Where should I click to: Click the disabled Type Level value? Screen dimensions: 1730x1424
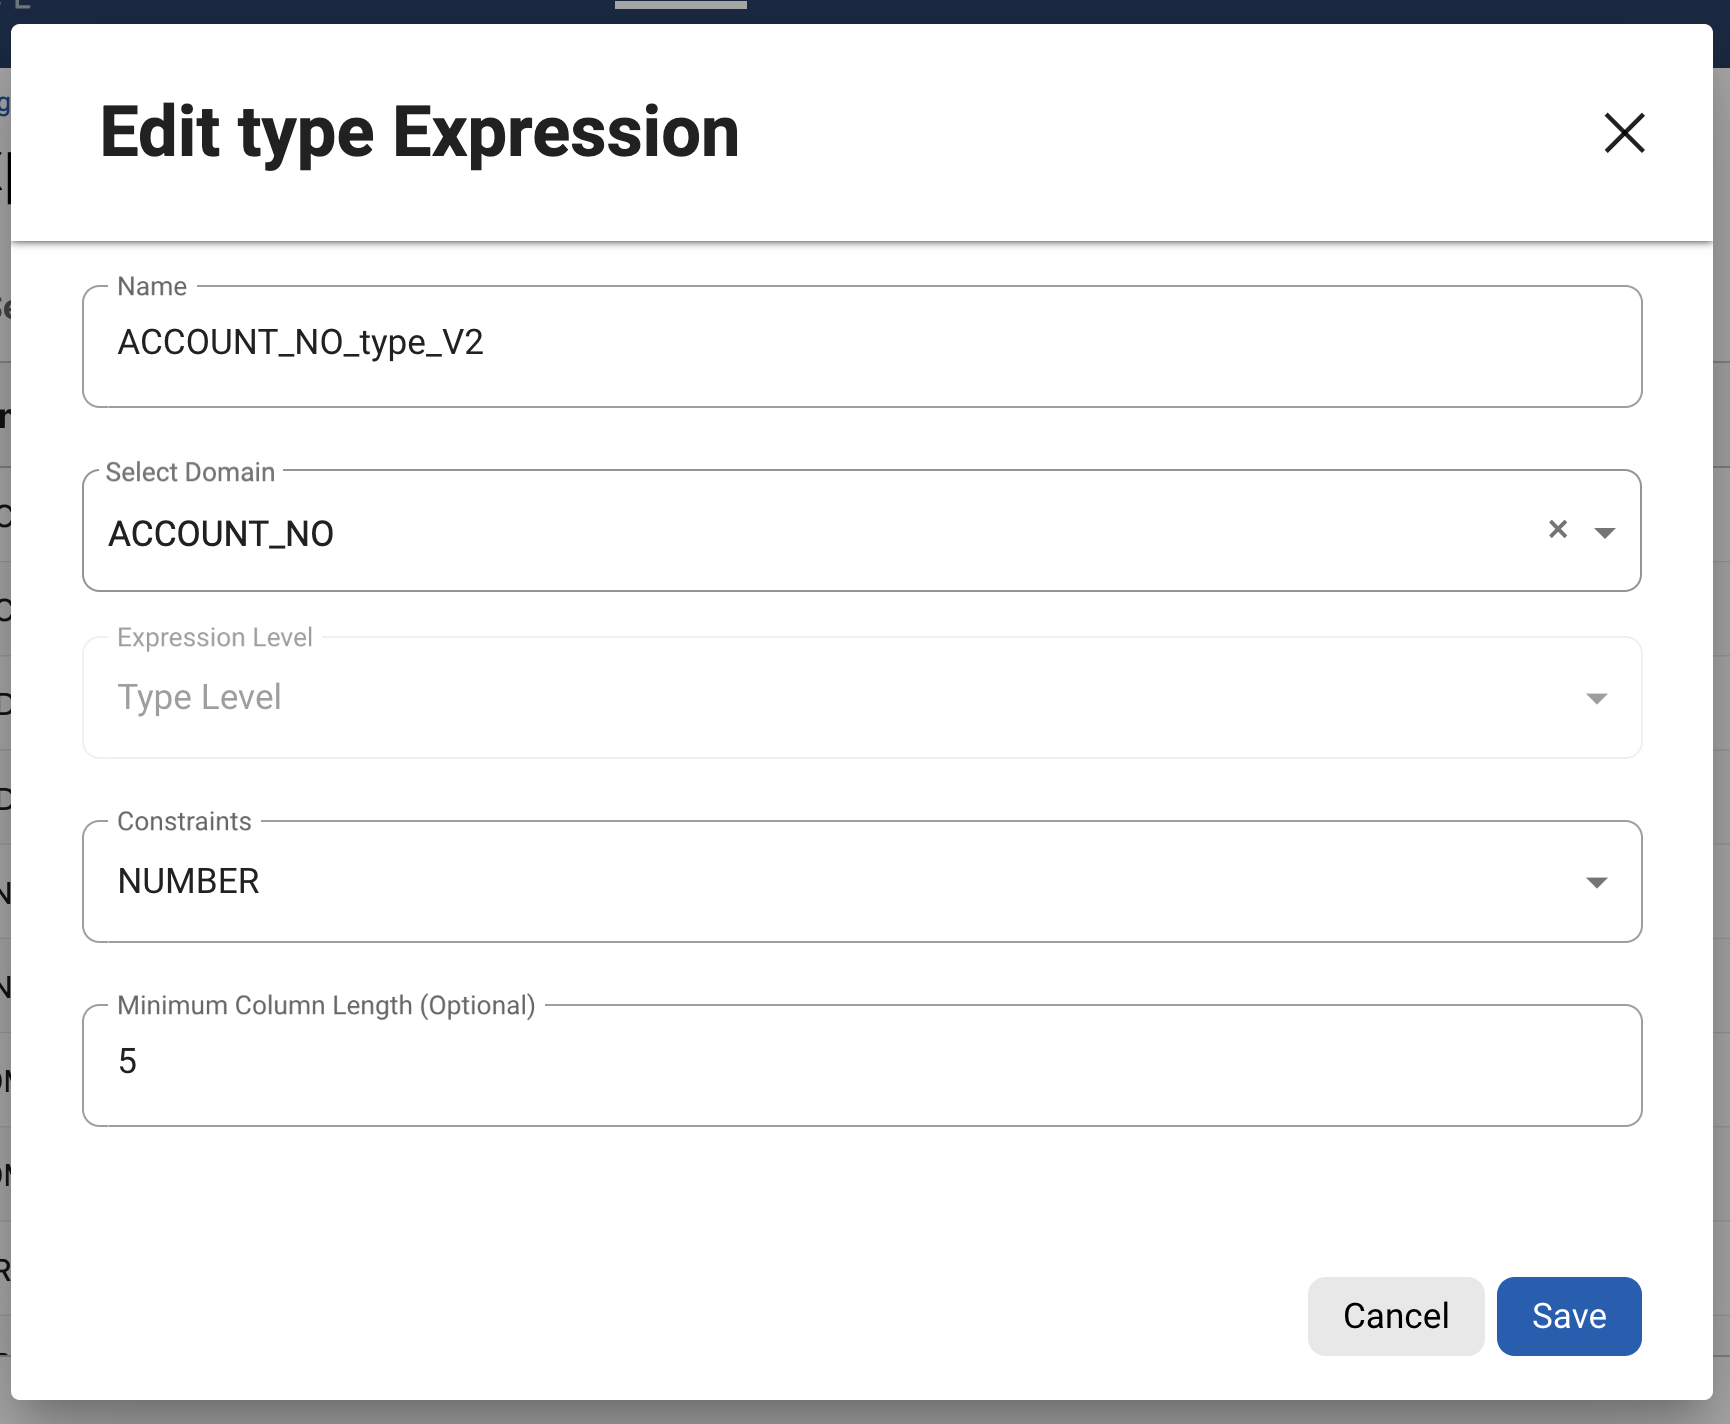point(199,697)
